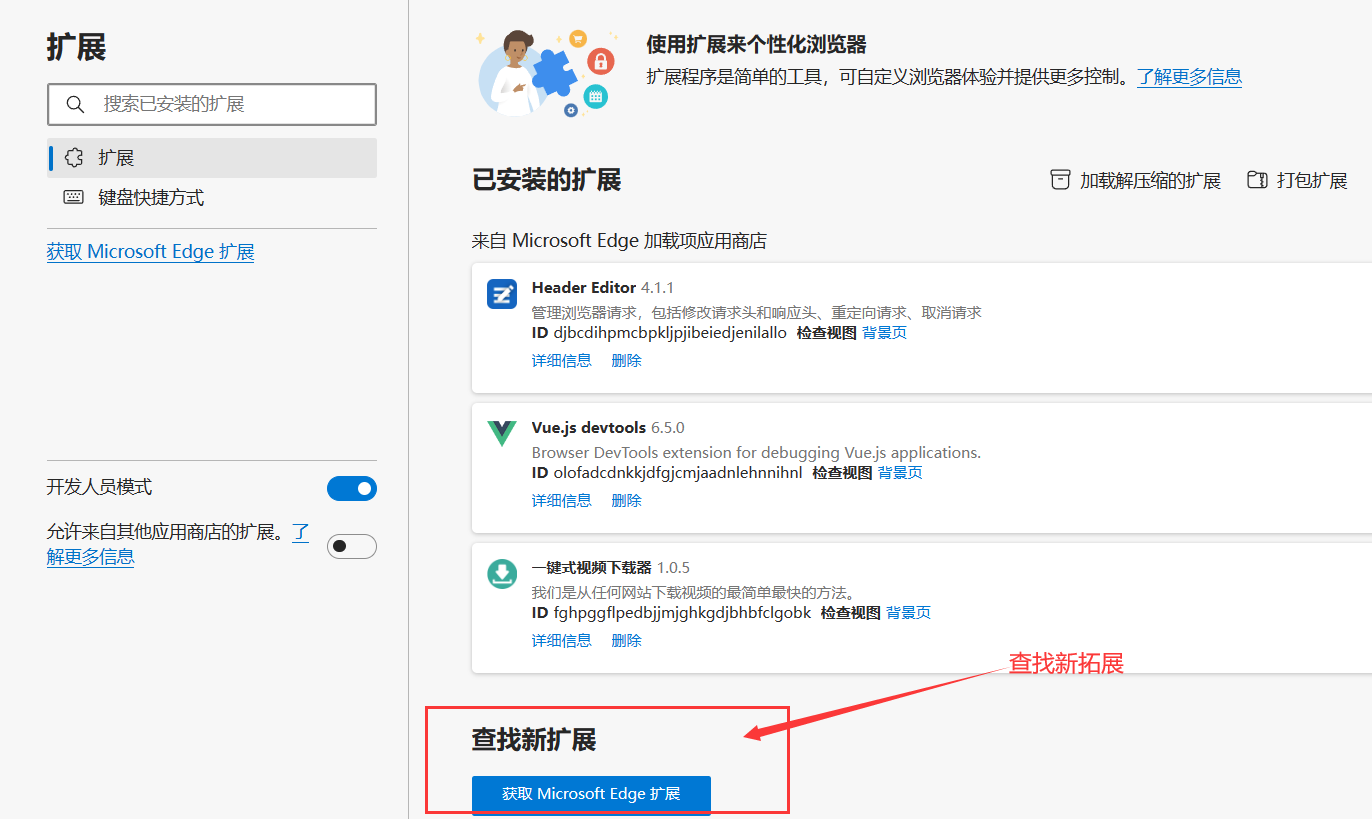Click ID djbcdihpmcbpkljpjibeiedjenilallo text
The height and width of the screenshot is (819, 1372).
coord(659,333)
